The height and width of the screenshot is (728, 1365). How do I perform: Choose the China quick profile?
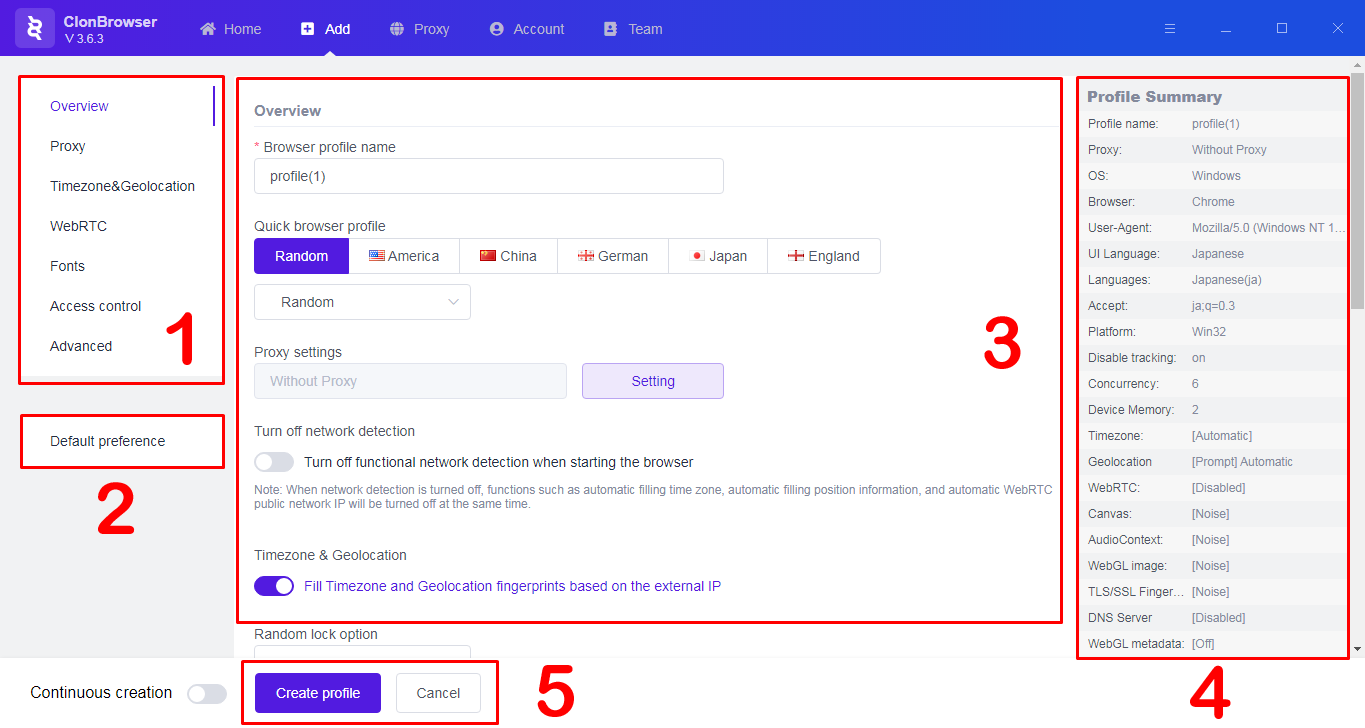(x=508, y=256)
